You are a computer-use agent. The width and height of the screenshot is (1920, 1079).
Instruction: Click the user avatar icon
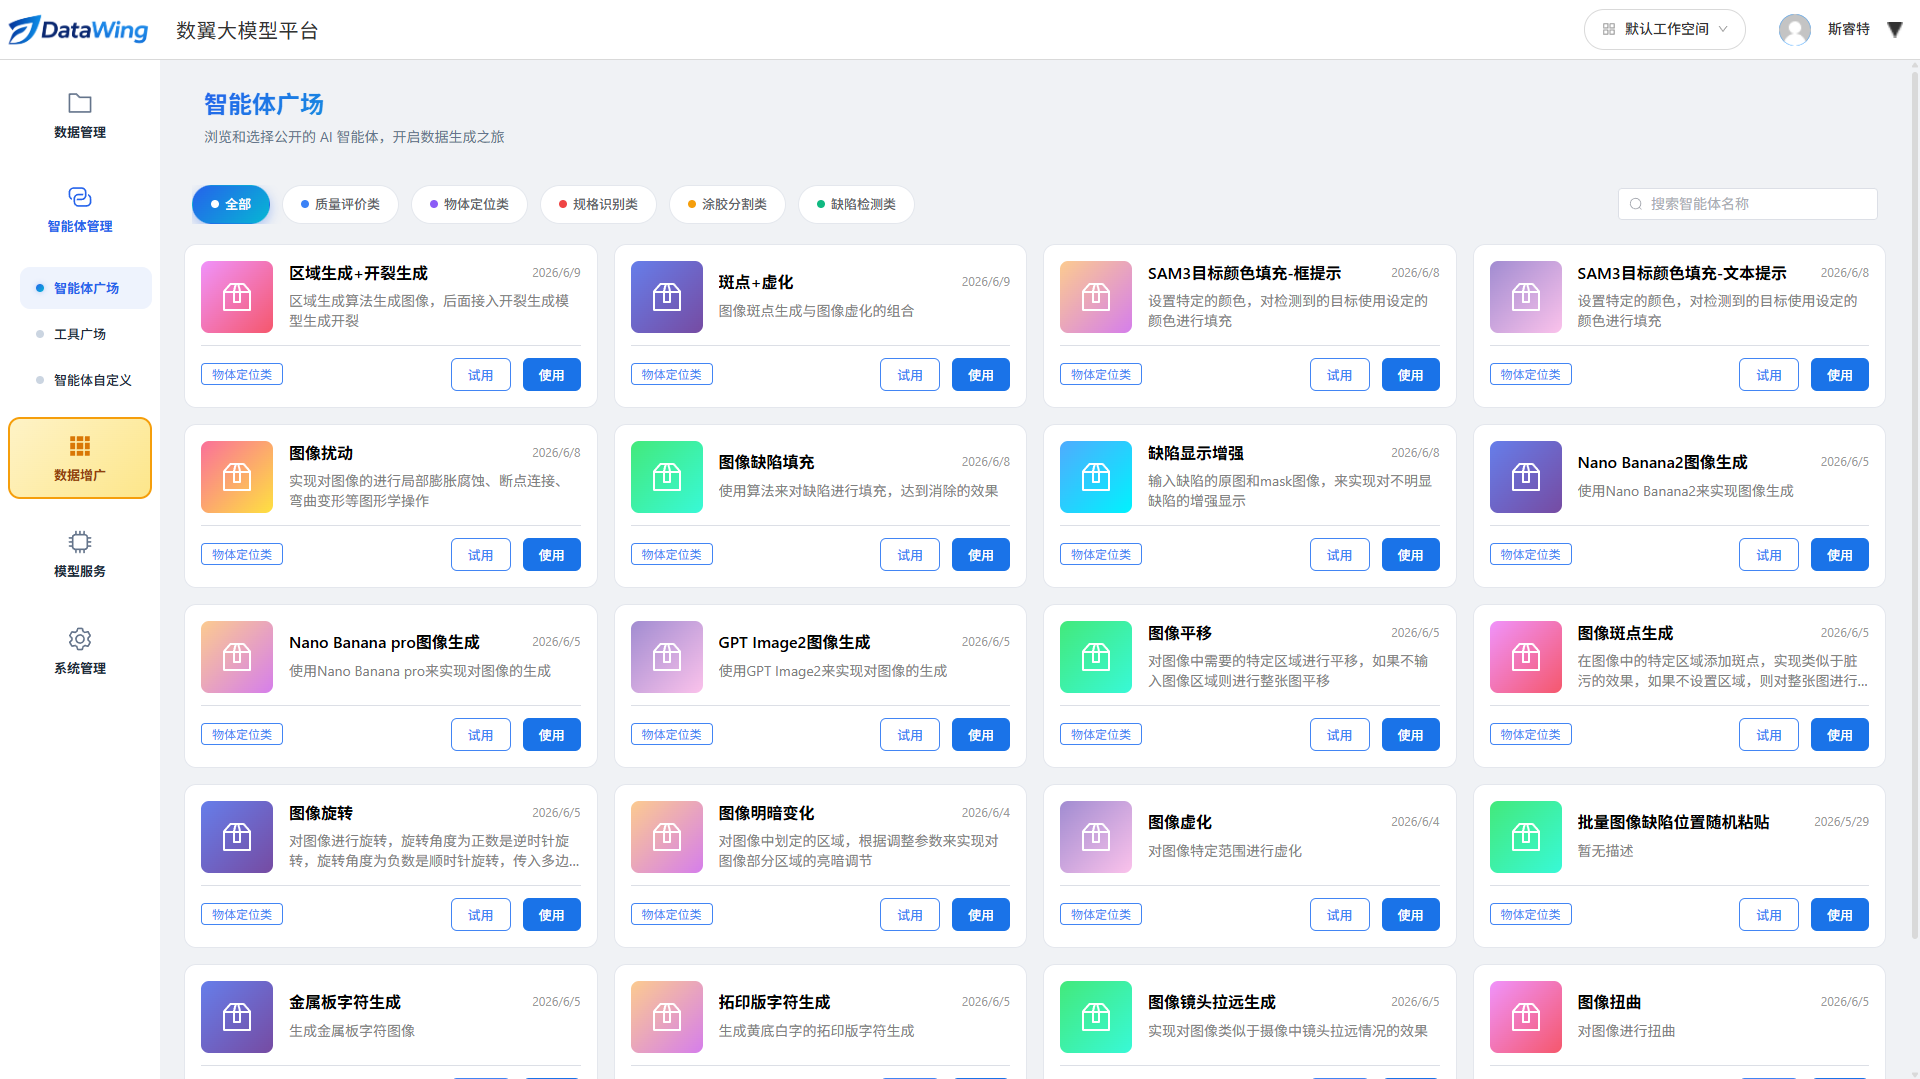click(x=1795, y=30)
